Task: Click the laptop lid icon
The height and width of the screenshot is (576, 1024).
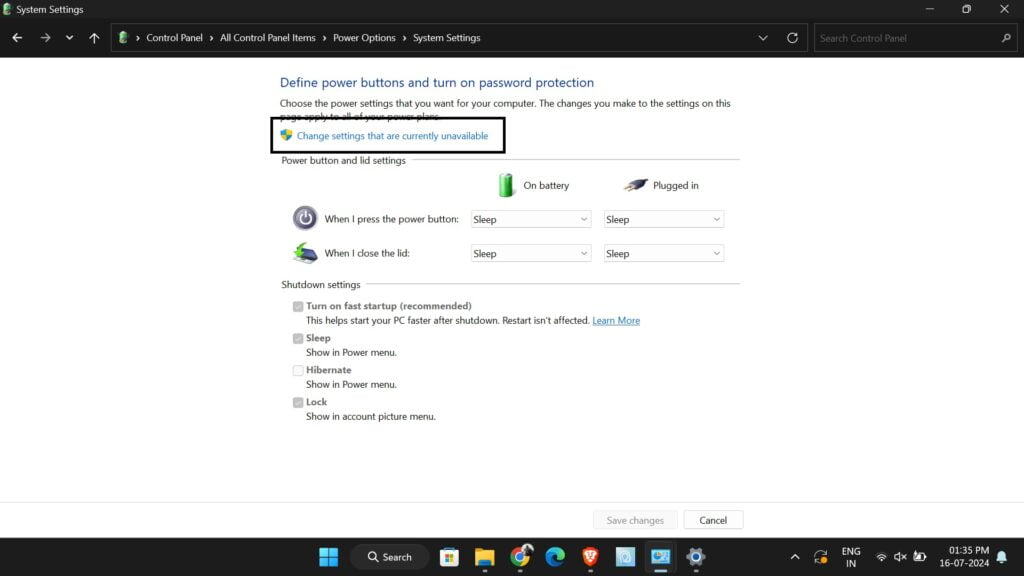Action: (304, 253)
